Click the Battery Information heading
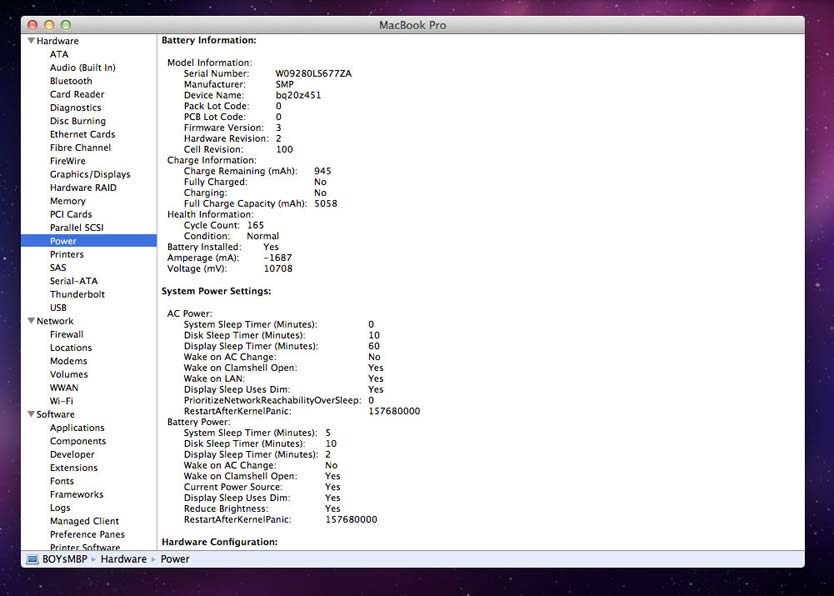Viewport: 834px width, 596px height. pyautogui.click(x=209, y=40)
